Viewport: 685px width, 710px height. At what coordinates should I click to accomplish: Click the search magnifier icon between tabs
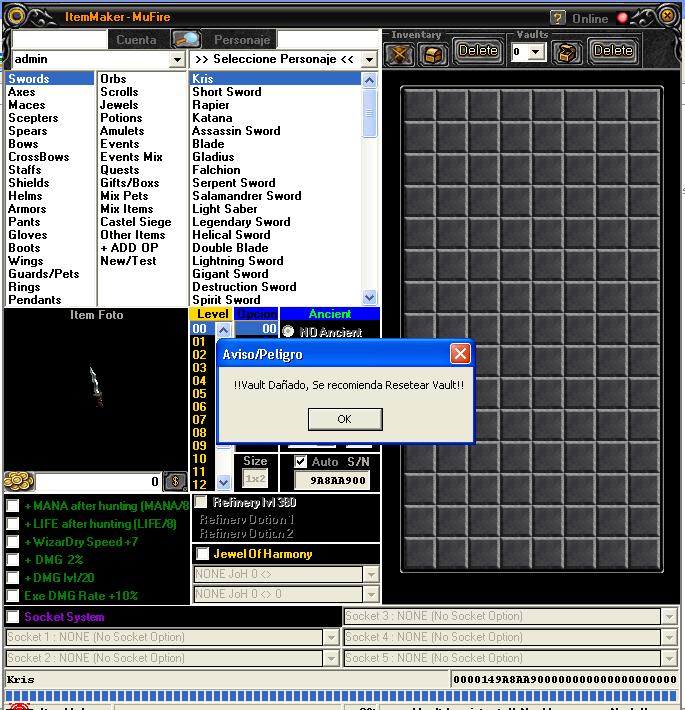[x=186, y=40]
